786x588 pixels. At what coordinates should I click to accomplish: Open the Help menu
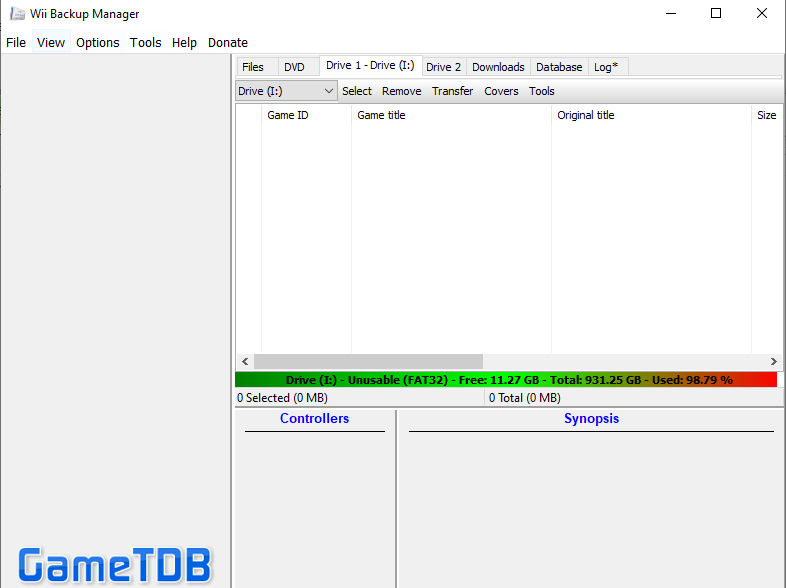(184, 43)
